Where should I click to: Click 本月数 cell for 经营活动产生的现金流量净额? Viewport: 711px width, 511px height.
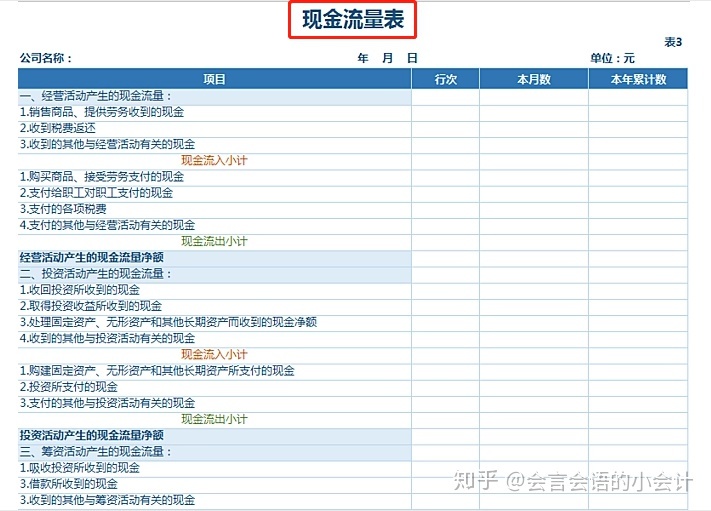point(534,258)
